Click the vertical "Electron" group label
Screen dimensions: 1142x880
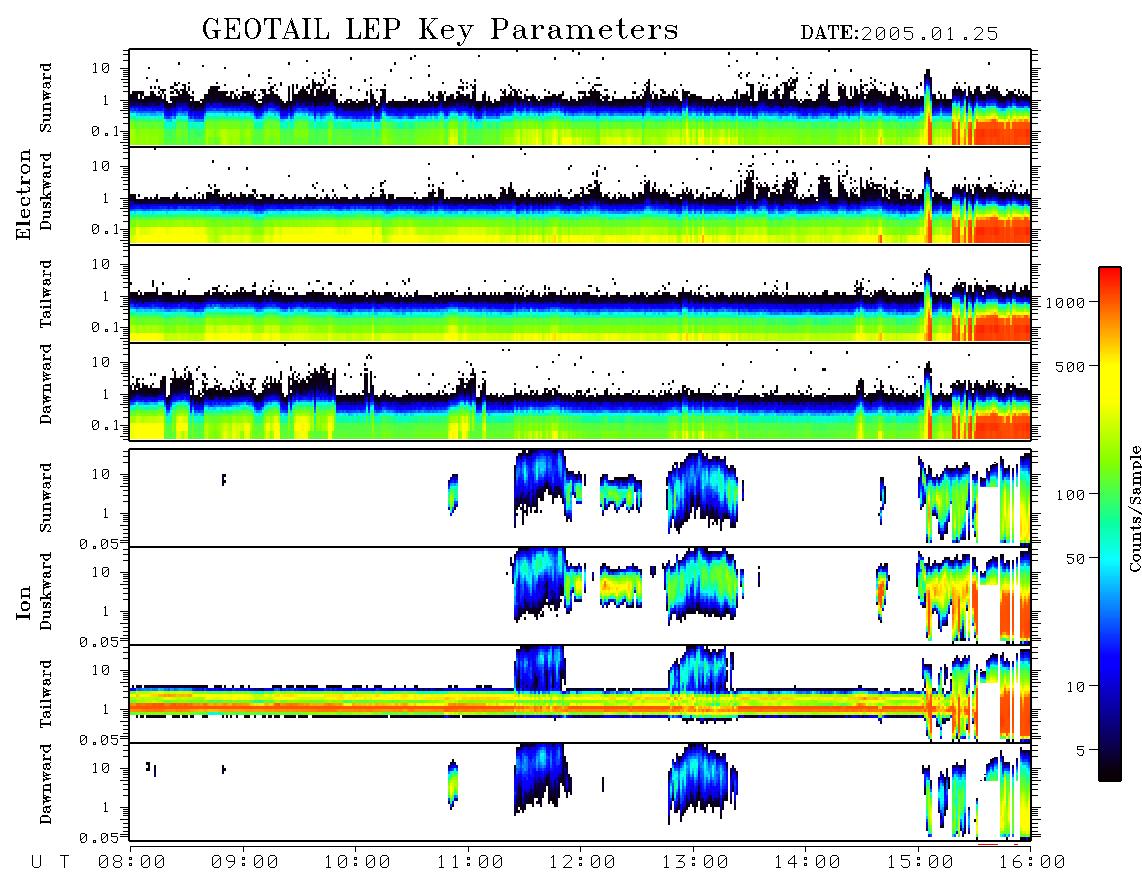point(24,195)
